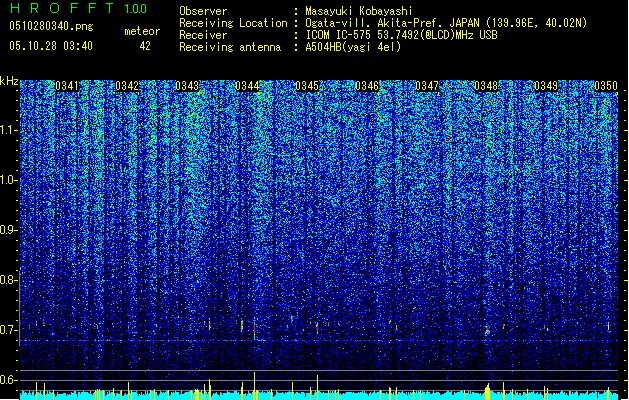Click the 0343 time marker

187,86
